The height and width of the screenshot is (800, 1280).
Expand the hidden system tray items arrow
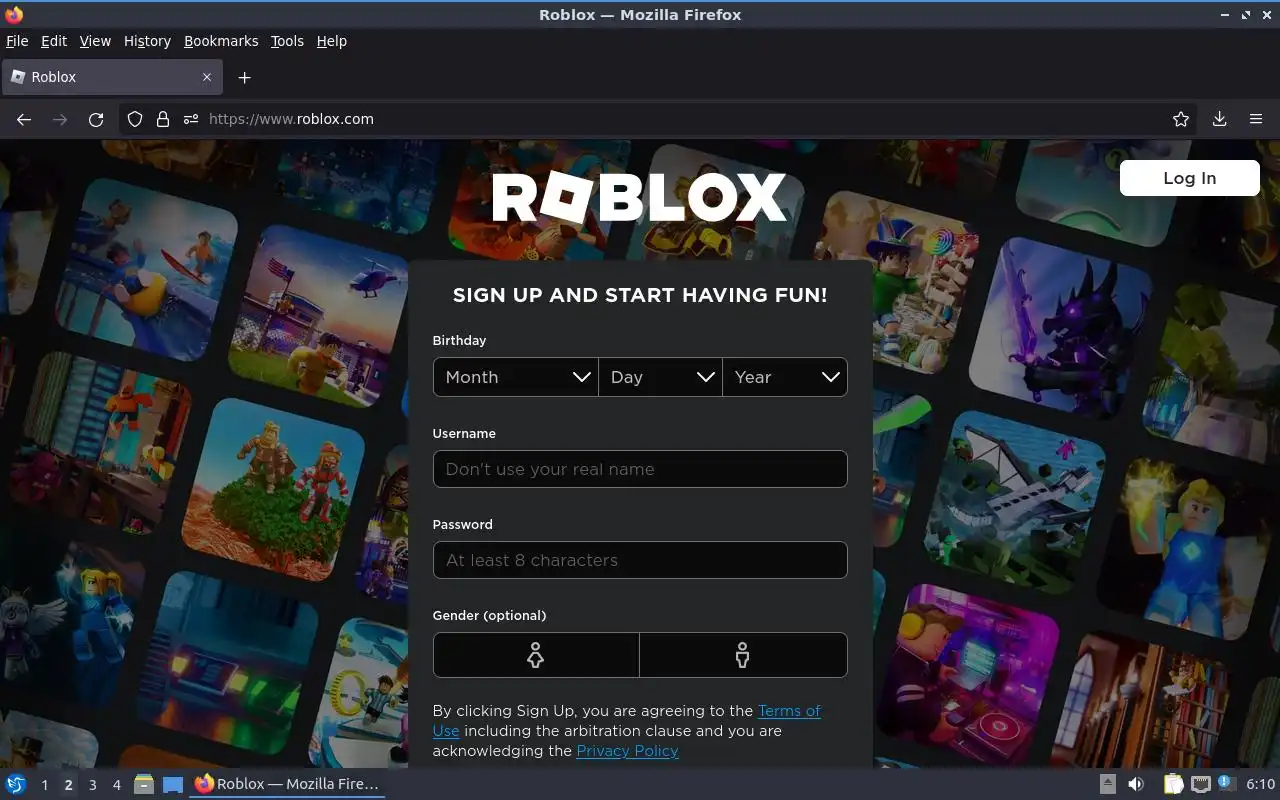pyautogui.click(x=1108, y=784)
